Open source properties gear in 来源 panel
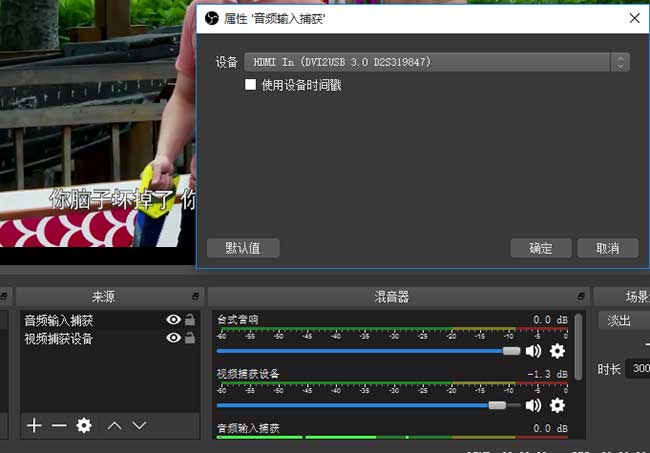Image resolution: width=650 pixels, height=453 pixels. [x=84, y=425]
